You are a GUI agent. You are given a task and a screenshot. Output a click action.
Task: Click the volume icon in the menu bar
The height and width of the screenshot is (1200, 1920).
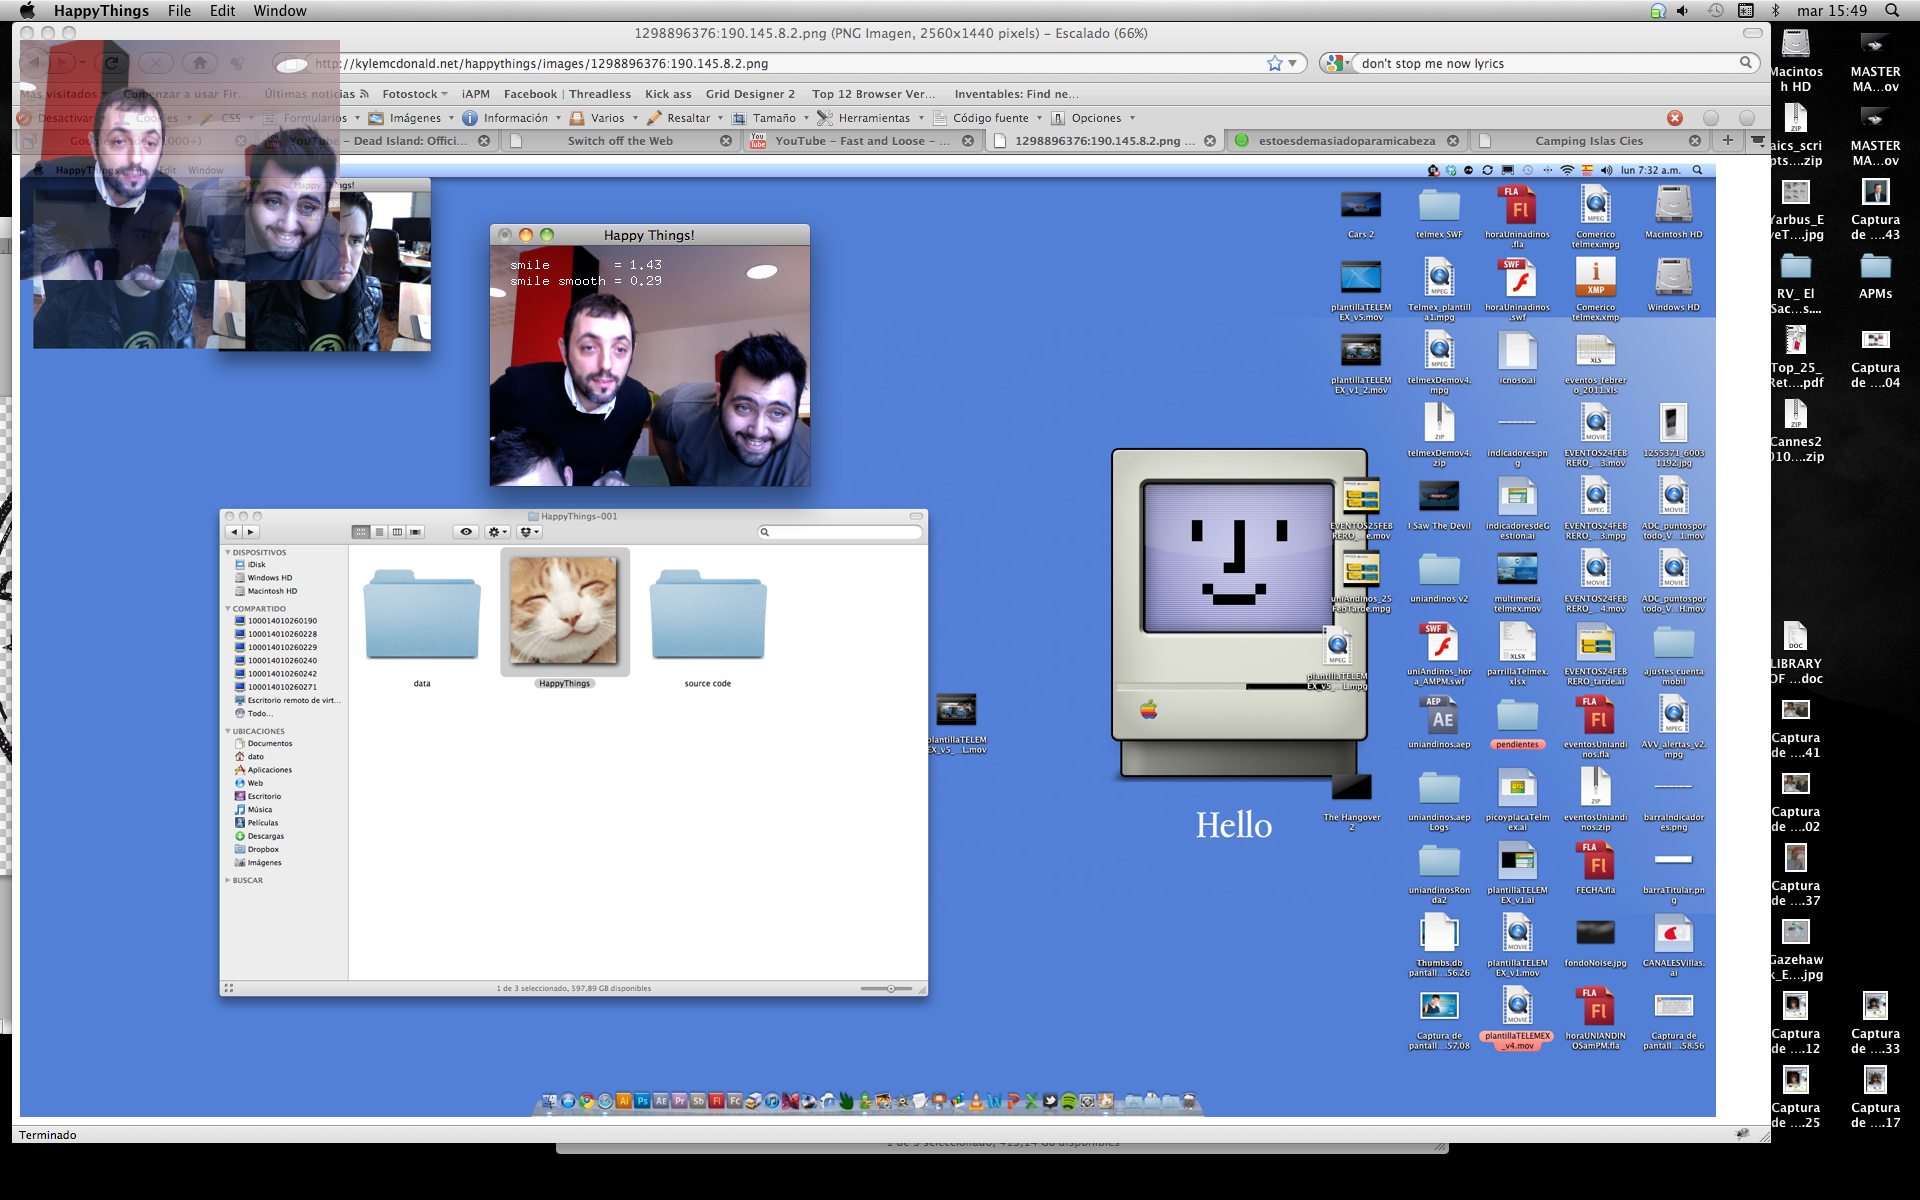(1683, 10)
